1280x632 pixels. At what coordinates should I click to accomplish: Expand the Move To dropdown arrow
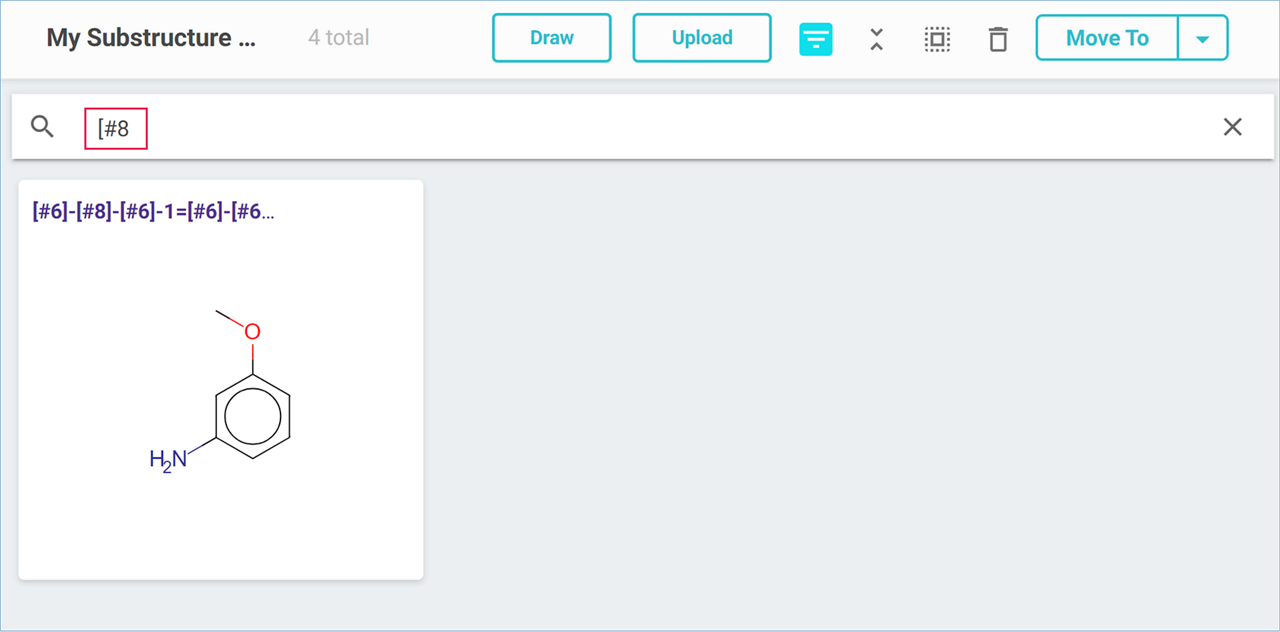tap(1203, 39)
